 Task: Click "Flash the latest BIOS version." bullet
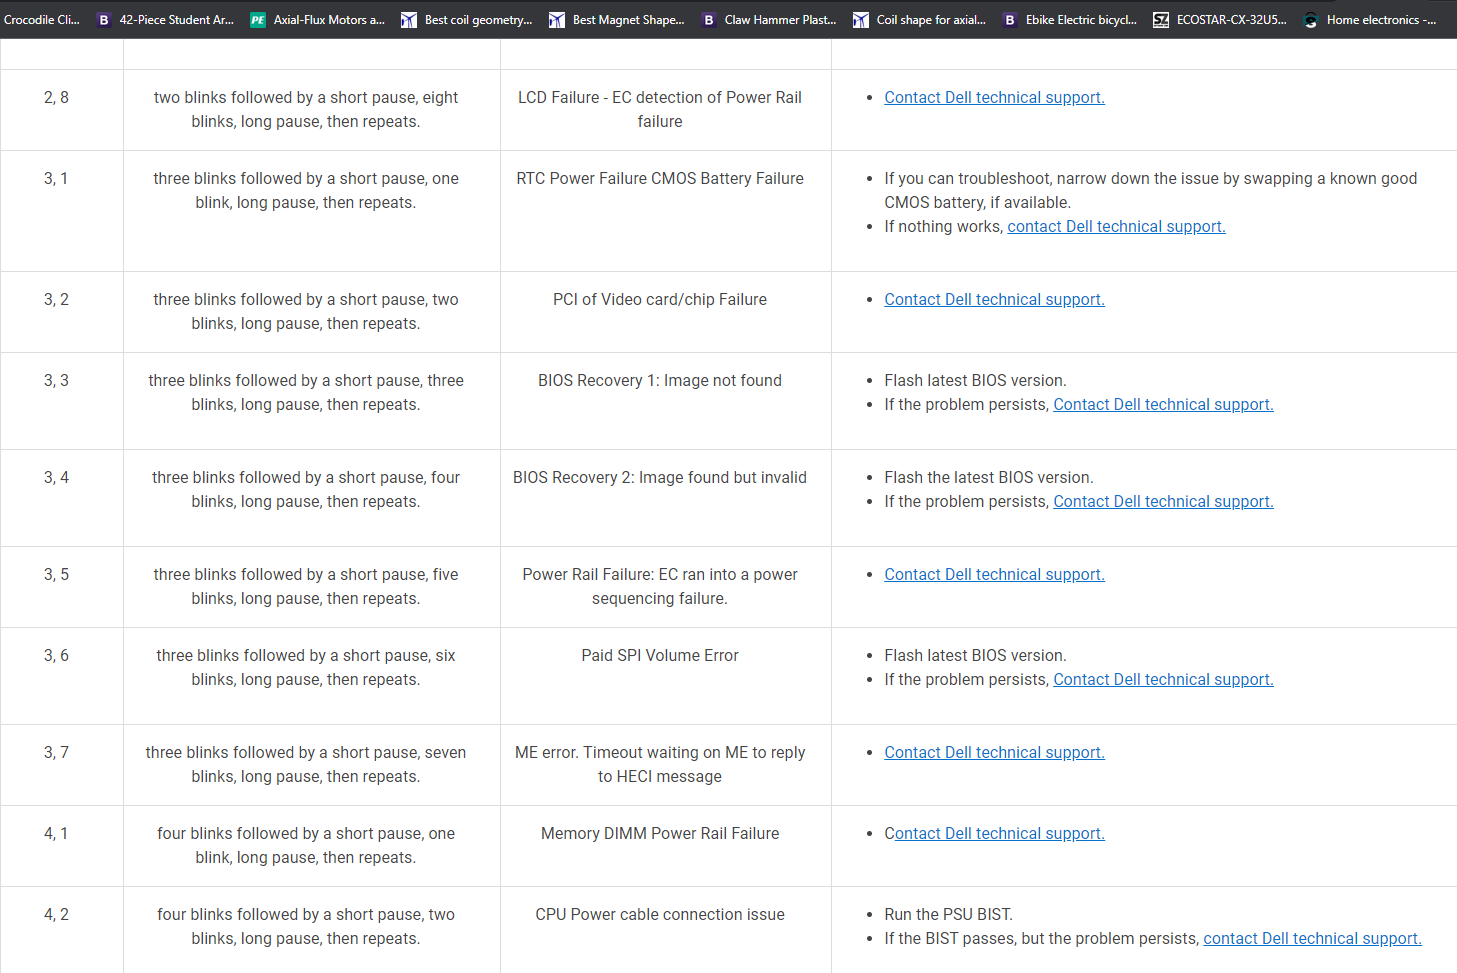[x=989, y=477]
